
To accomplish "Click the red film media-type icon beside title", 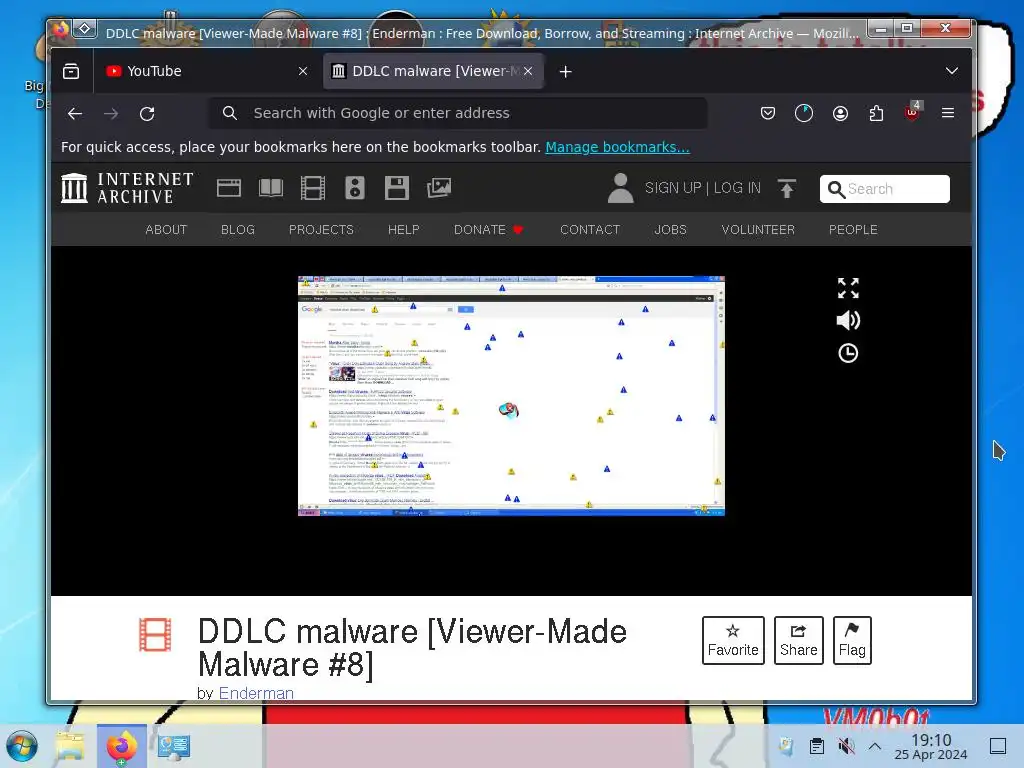I will click(x=155, y=635).
